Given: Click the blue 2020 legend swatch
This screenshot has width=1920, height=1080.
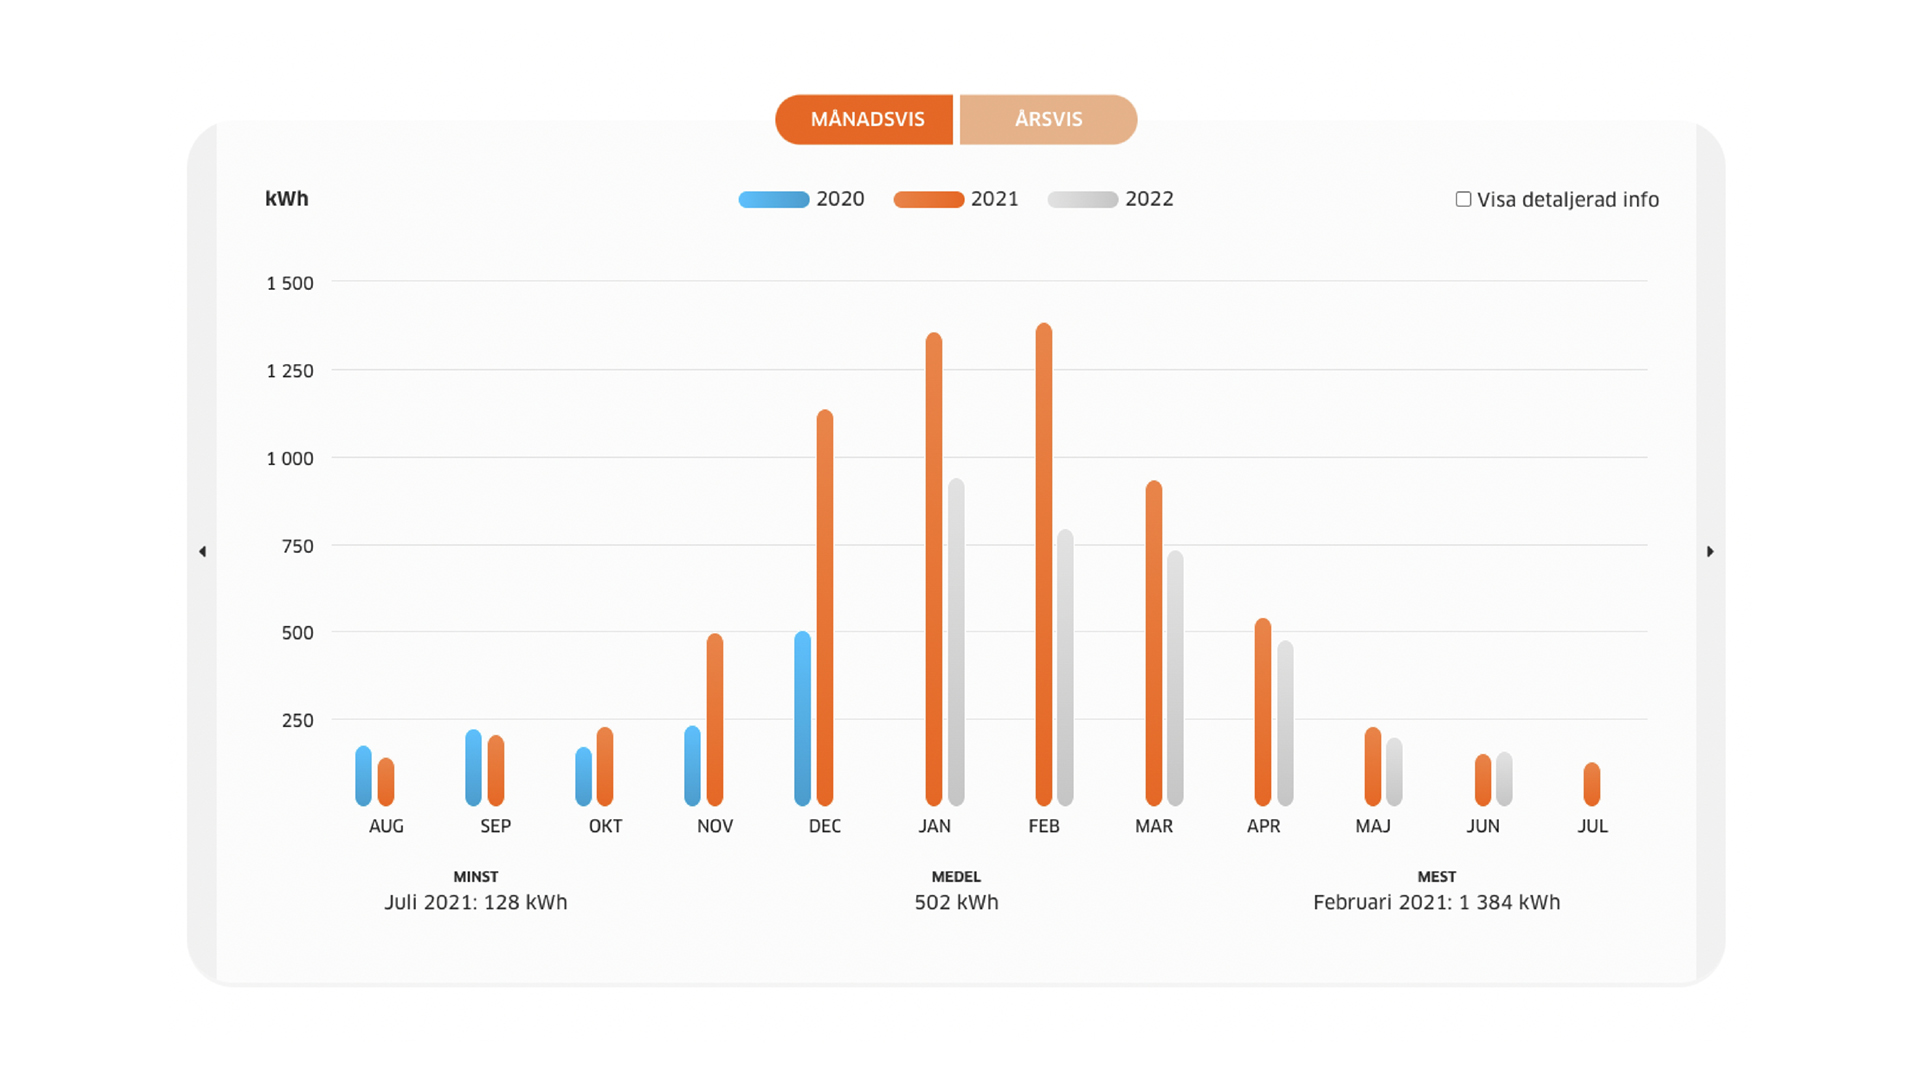Looking at the screenshot, I should tap(773, 200).
